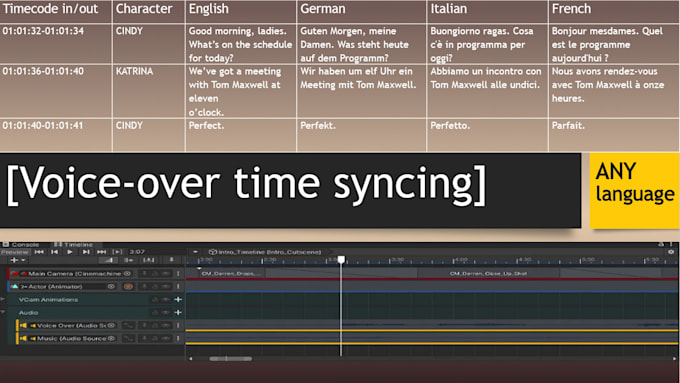Click the Main Camera binding object picker

[127, 274]
